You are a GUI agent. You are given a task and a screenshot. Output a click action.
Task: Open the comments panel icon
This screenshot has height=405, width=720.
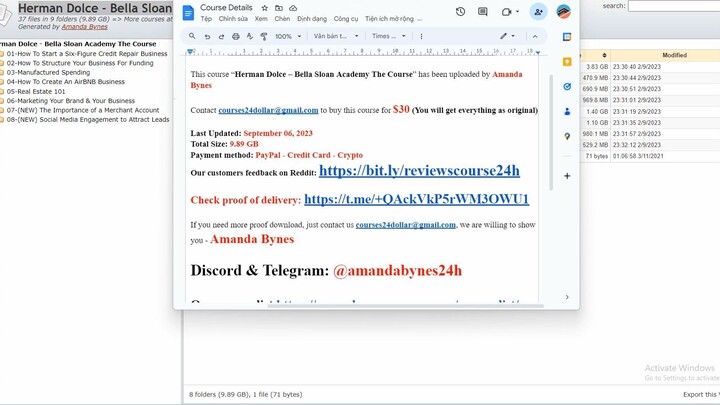pyautogui.click(x=483, y=12)
